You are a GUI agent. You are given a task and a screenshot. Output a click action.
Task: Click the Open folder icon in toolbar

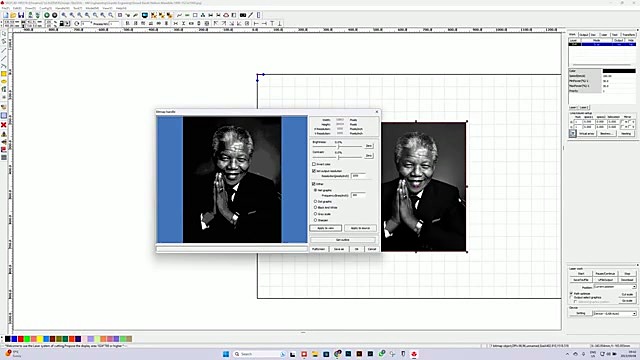13,15
